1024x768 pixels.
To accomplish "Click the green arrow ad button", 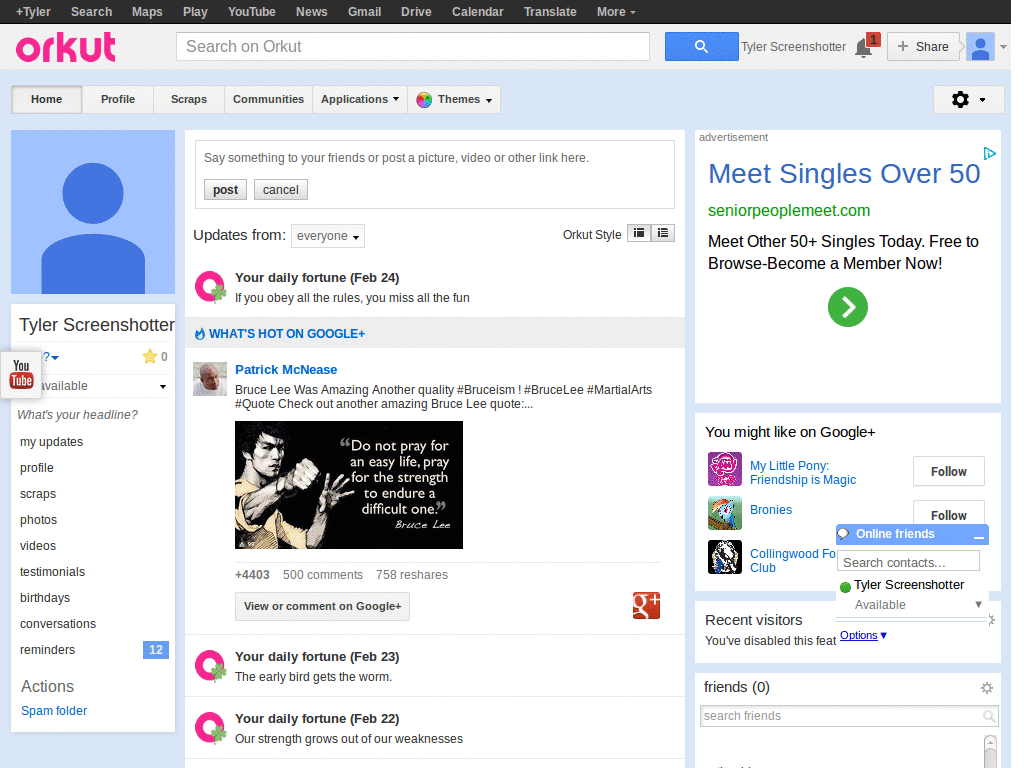I will 848,307.
